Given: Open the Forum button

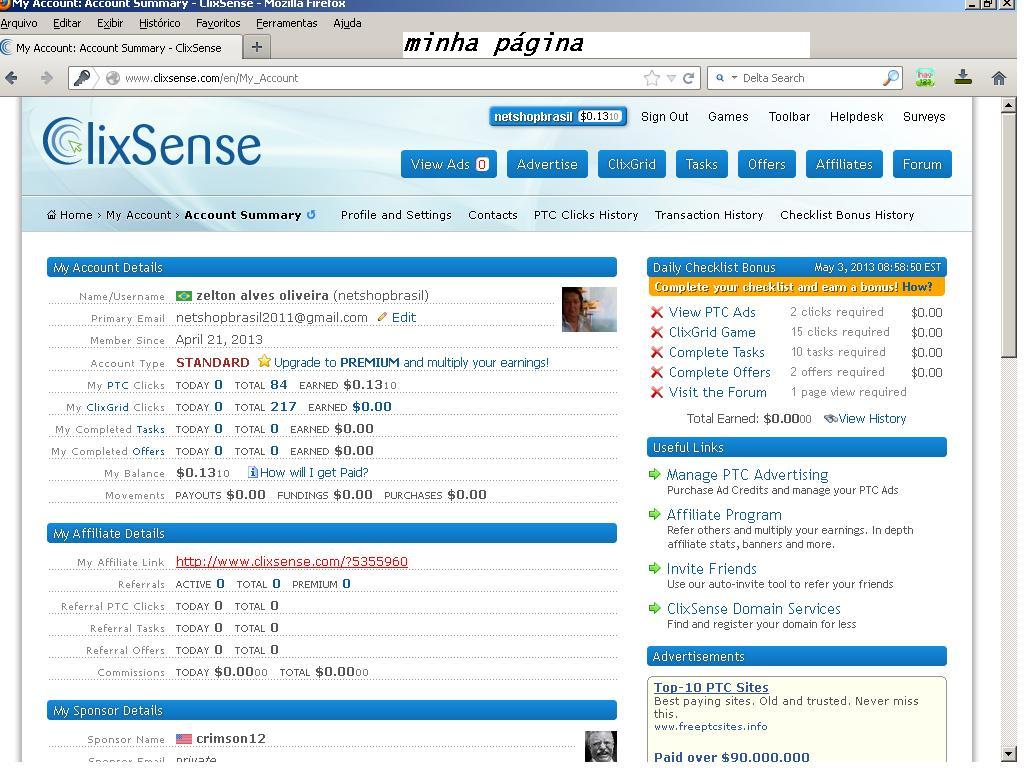Looking at the screenshot, I should click(922, 164).
